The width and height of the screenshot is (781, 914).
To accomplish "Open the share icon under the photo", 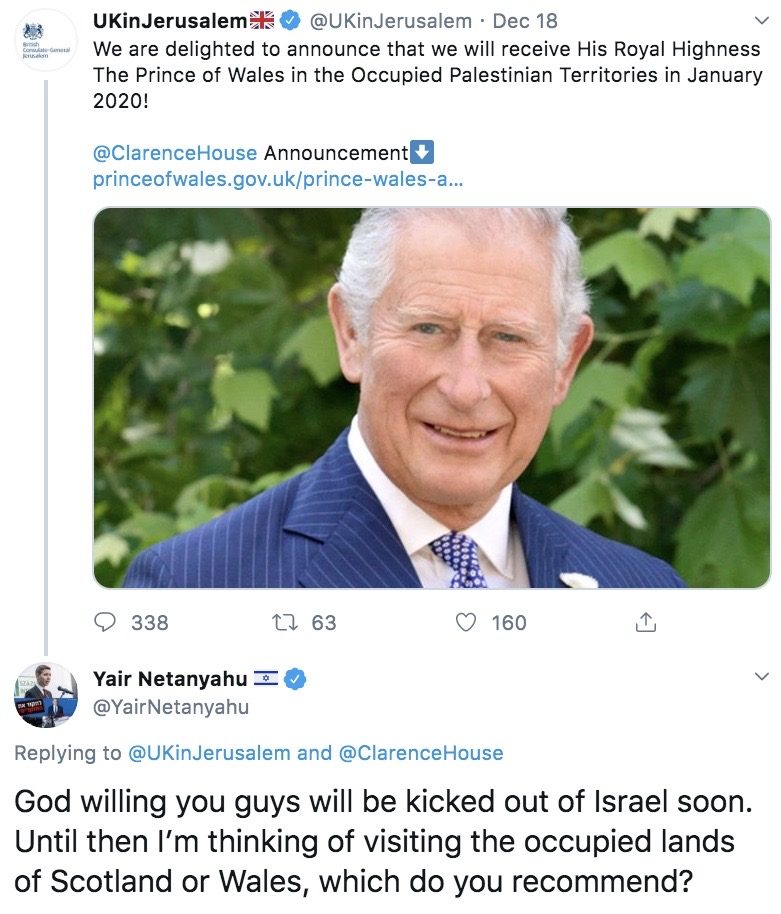I will pos(646,622).
